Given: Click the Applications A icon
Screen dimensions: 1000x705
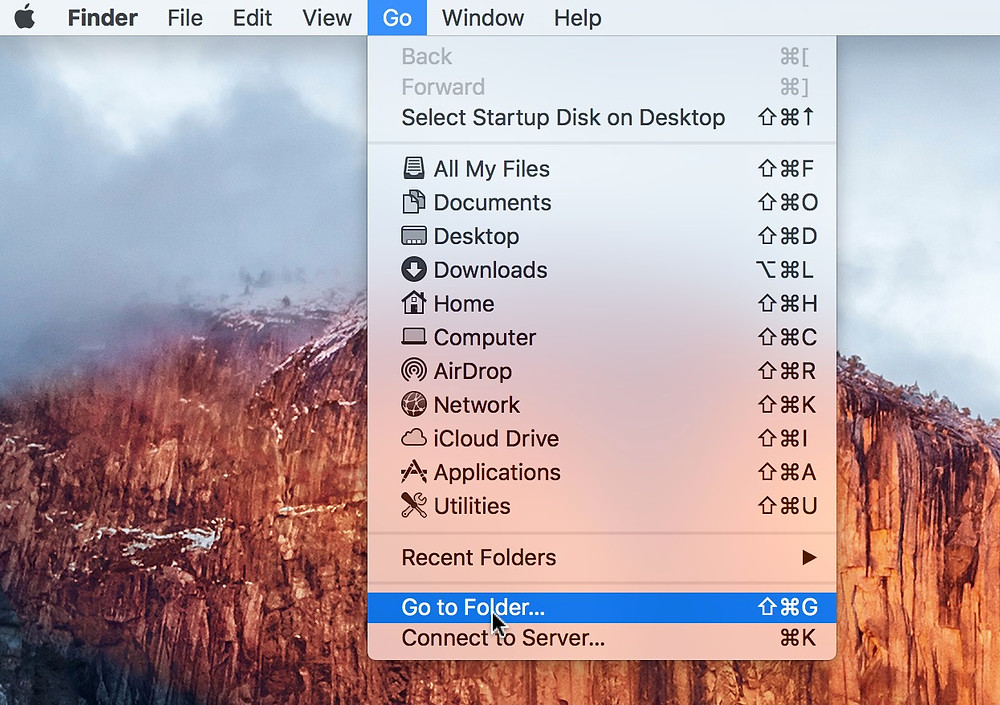Looking at the screenshot, I should tap(414, 472).
